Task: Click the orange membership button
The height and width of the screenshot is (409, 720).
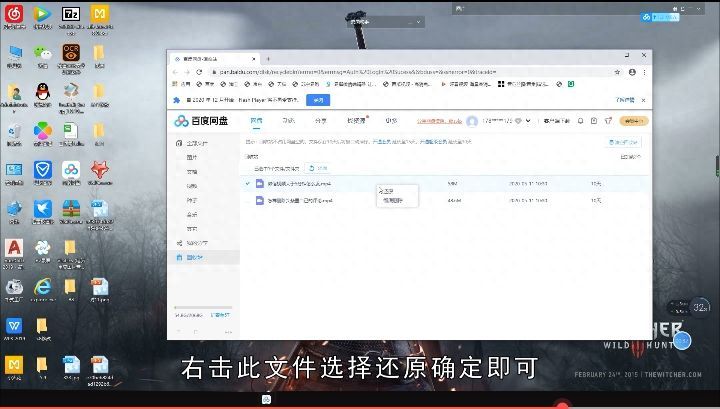Action: click(x=634, y=121)
